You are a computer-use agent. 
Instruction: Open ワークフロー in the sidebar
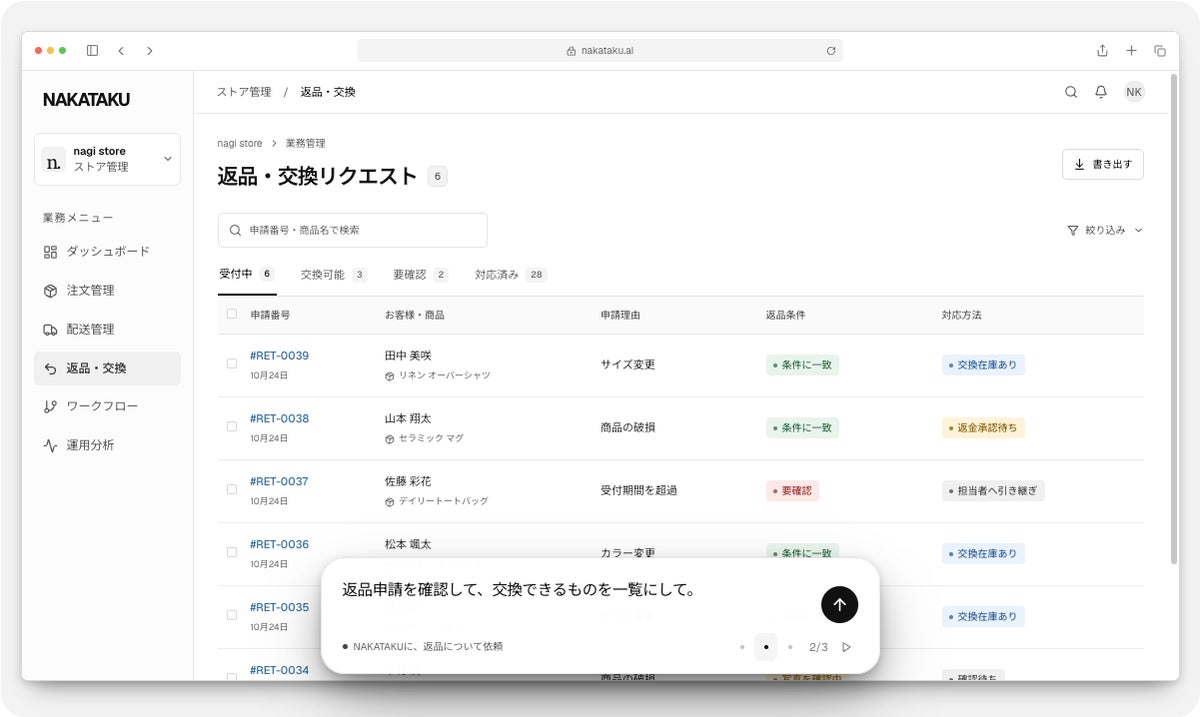tap(107, 407)
